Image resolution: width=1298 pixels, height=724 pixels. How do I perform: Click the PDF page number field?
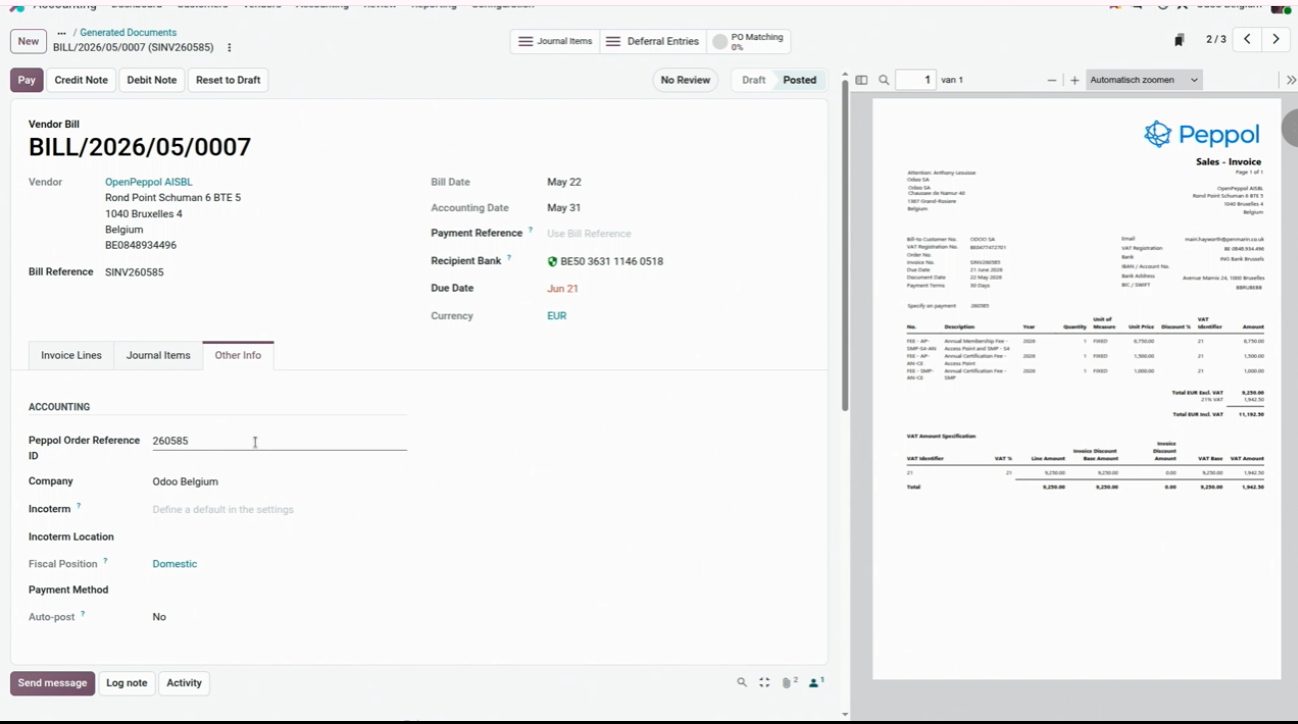point(915,80)
